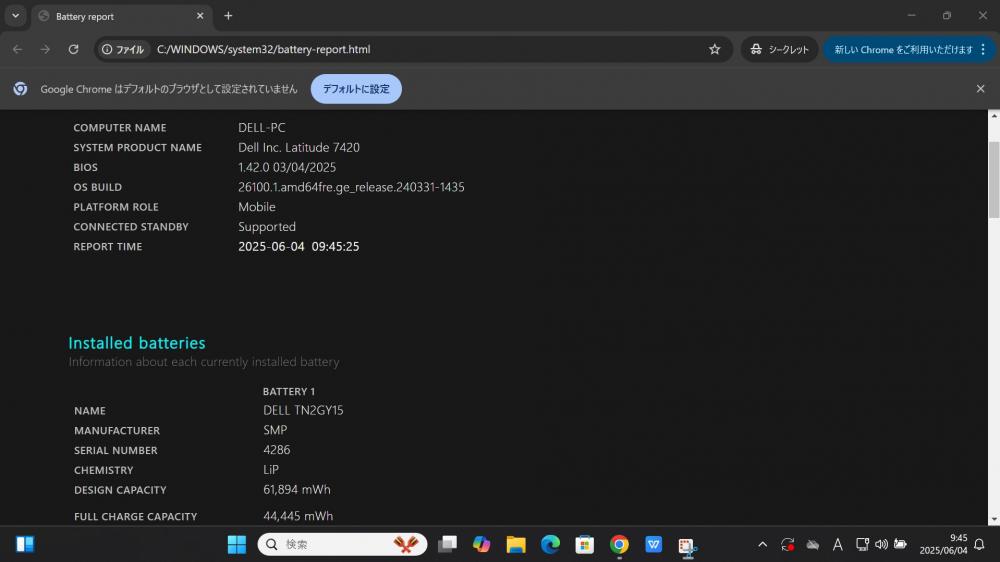
Task: Click the Supported connected standby value
Action: [x=267, y=226]
